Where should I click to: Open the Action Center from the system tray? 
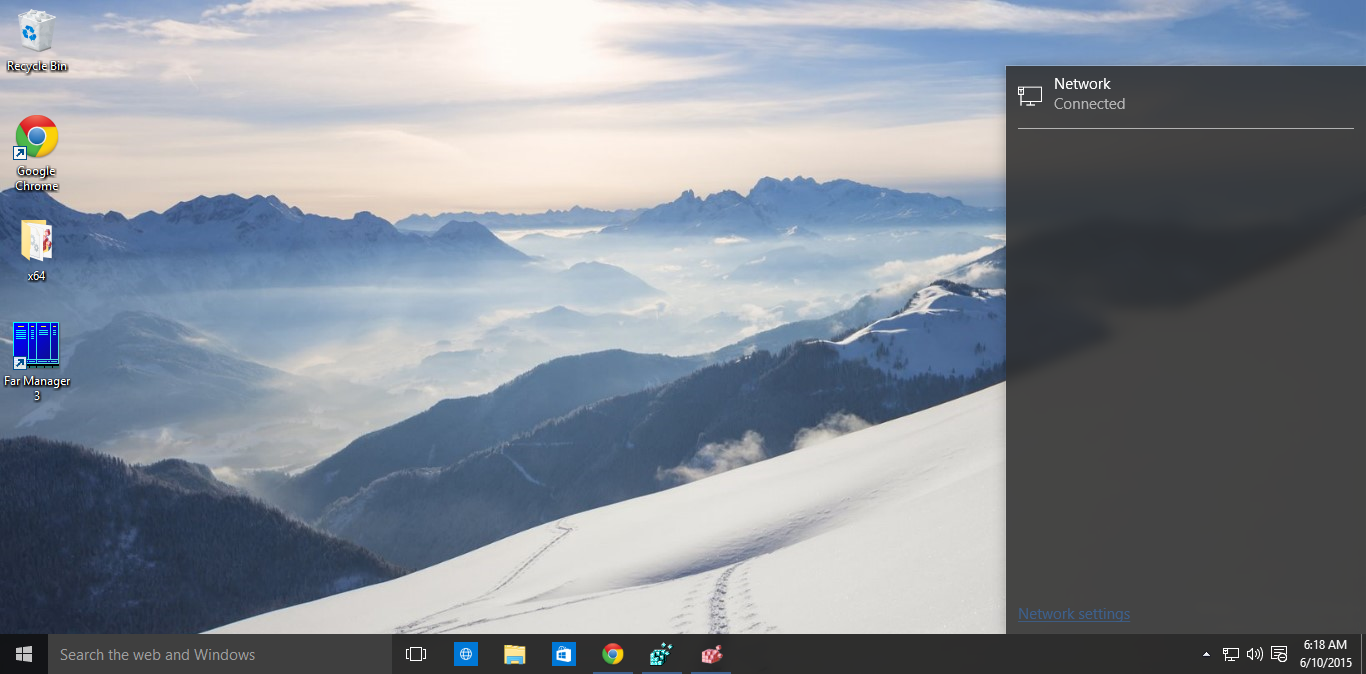(x=1278, y=654)
